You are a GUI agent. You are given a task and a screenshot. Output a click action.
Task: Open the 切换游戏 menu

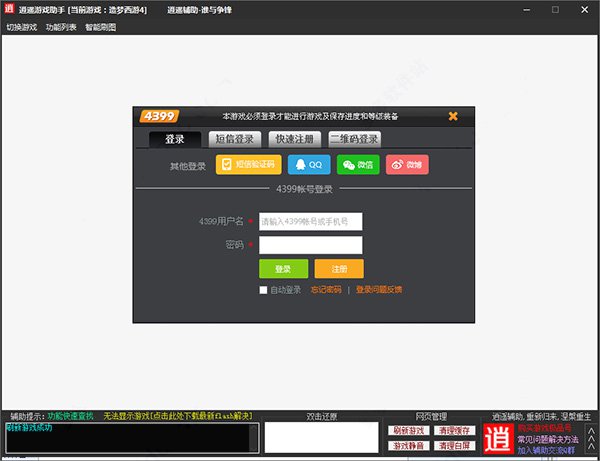[x=21, y=27]
